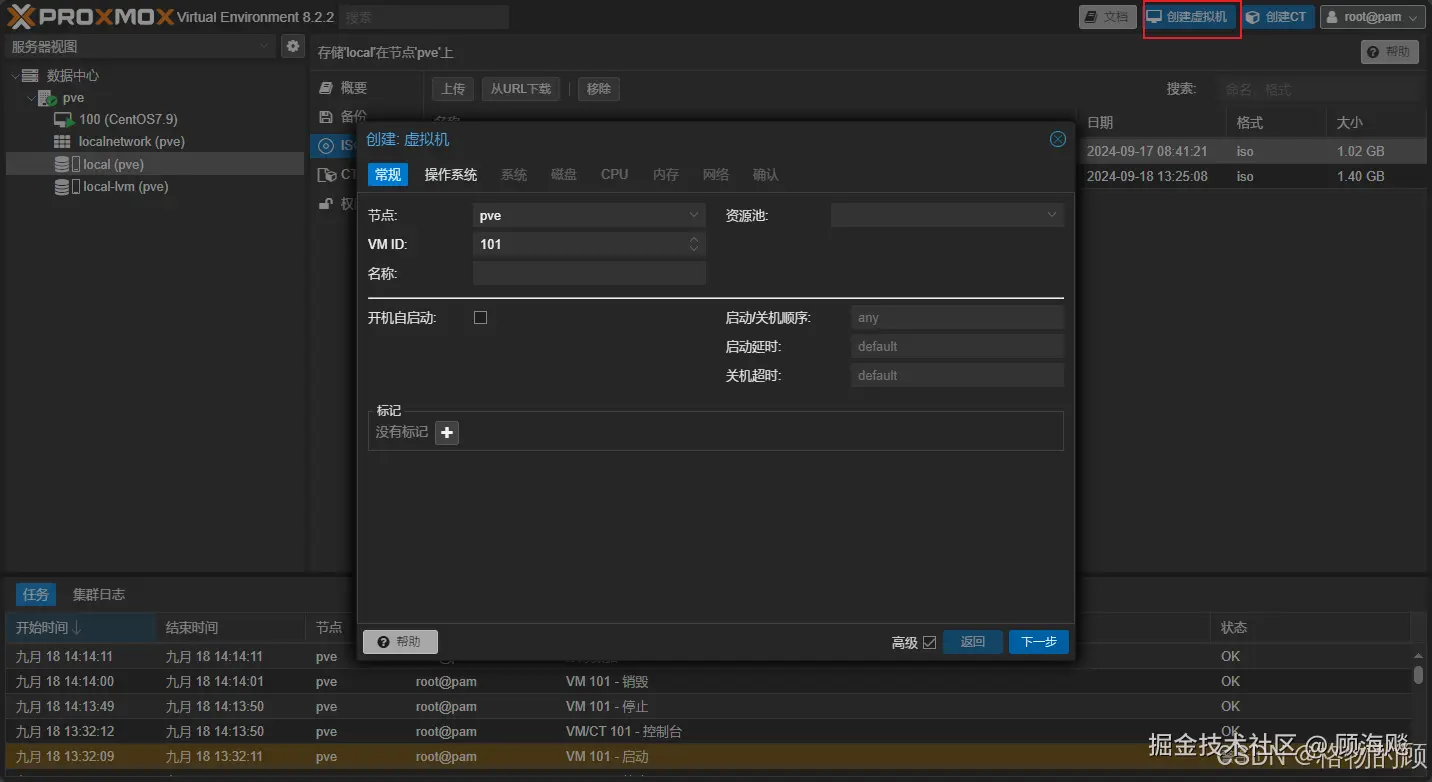Screen dimensions: 1432x782
Task: Click the 上传 upload button
Action: [453, 89]
